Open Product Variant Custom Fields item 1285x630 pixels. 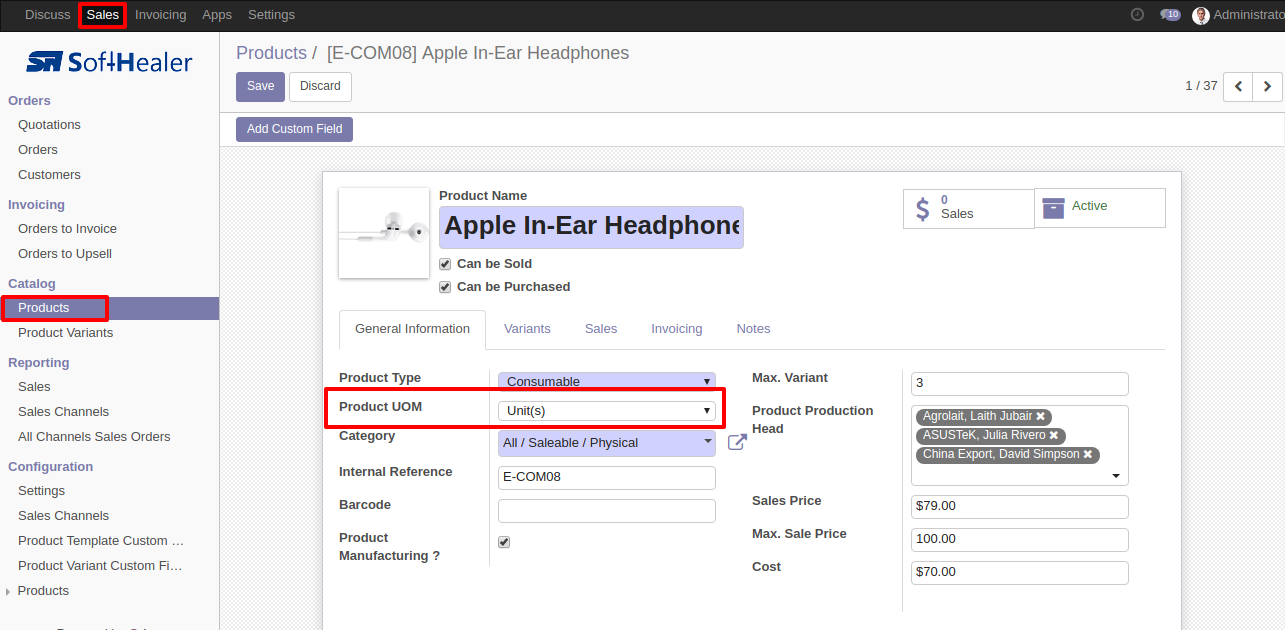[101, 566]
